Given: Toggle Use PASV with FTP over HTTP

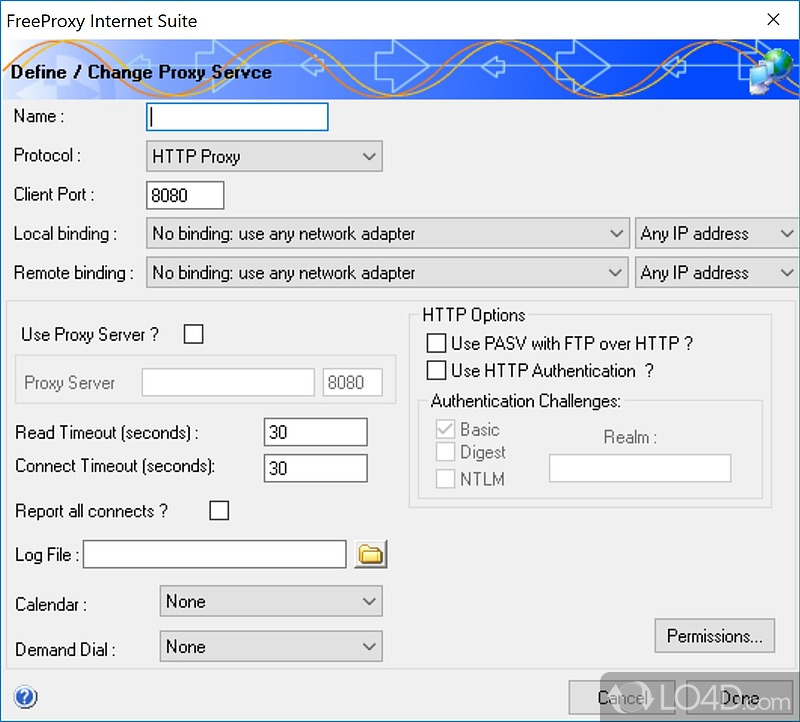Looking at the screenshot, I should pos(436,343).
